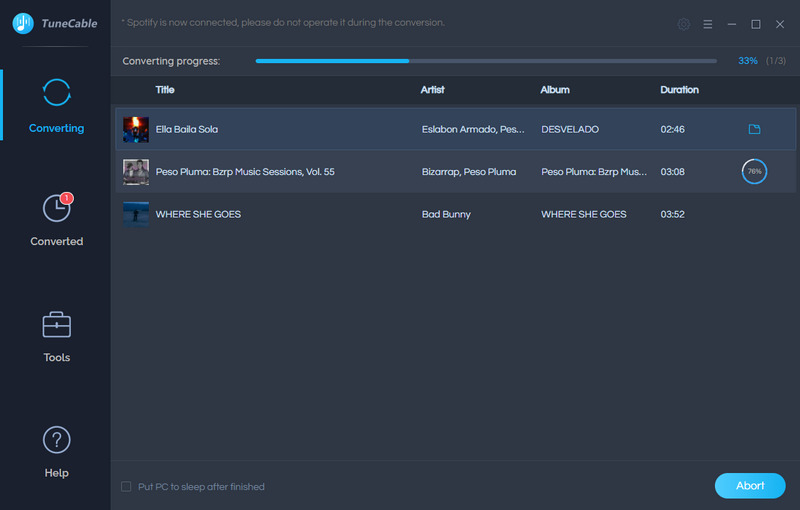Image resolution: width=800 pixels, height=510 pixels.
Task: Select the WHERE SHE GOES song title
Action: click(198, 214)
